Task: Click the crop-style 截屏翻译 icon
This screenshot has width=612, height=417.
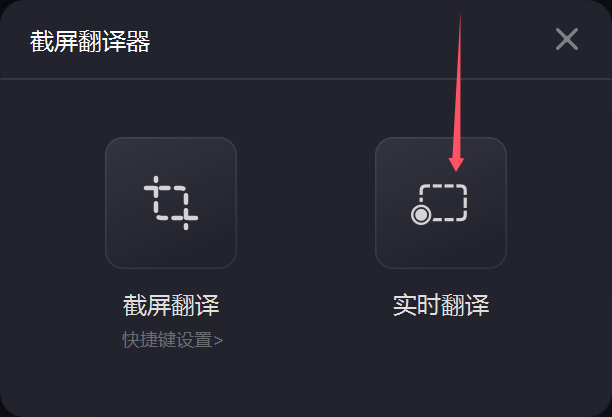Action: [171, 203]
